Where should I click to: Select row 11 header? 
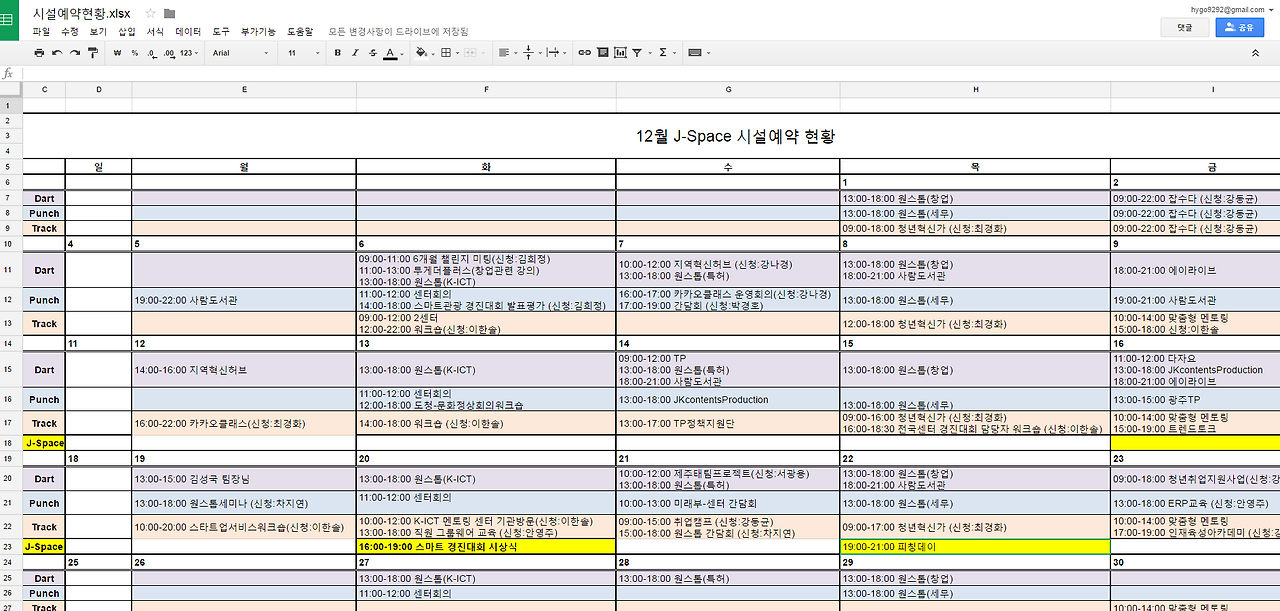click(11, 270)
